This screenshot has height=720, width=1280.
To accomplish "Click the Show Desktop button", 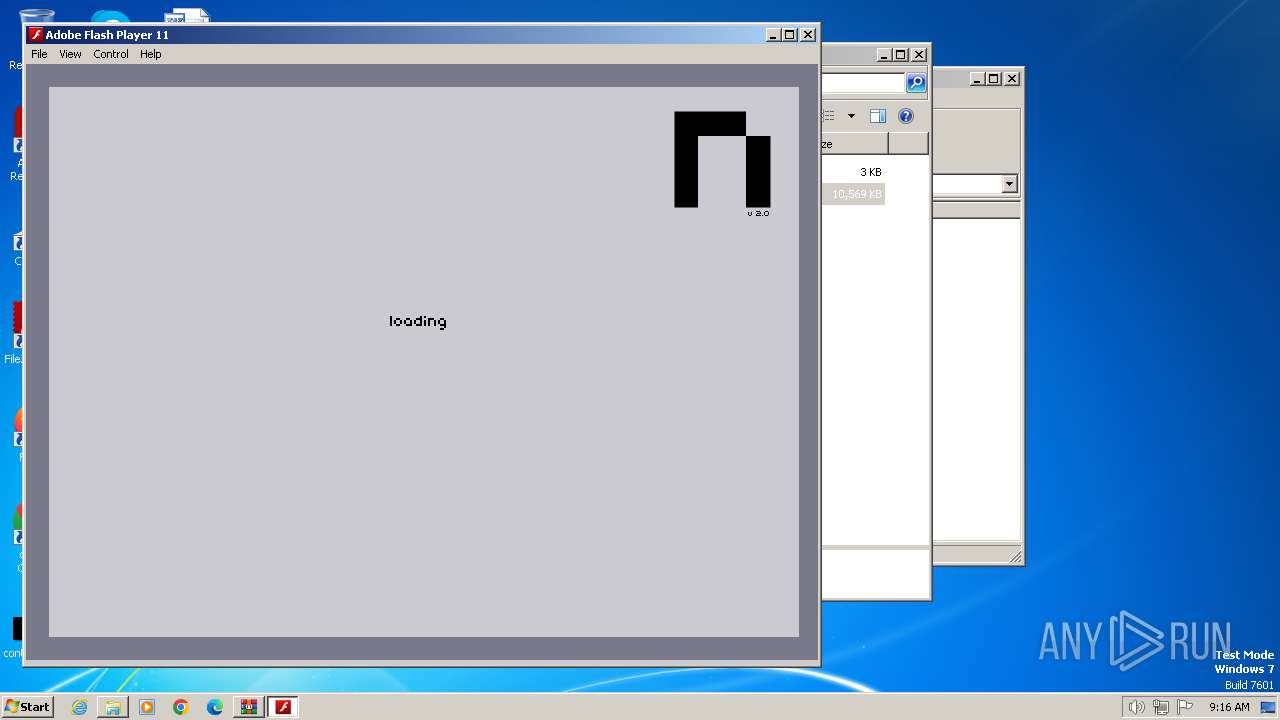I will click(1267, 707).
